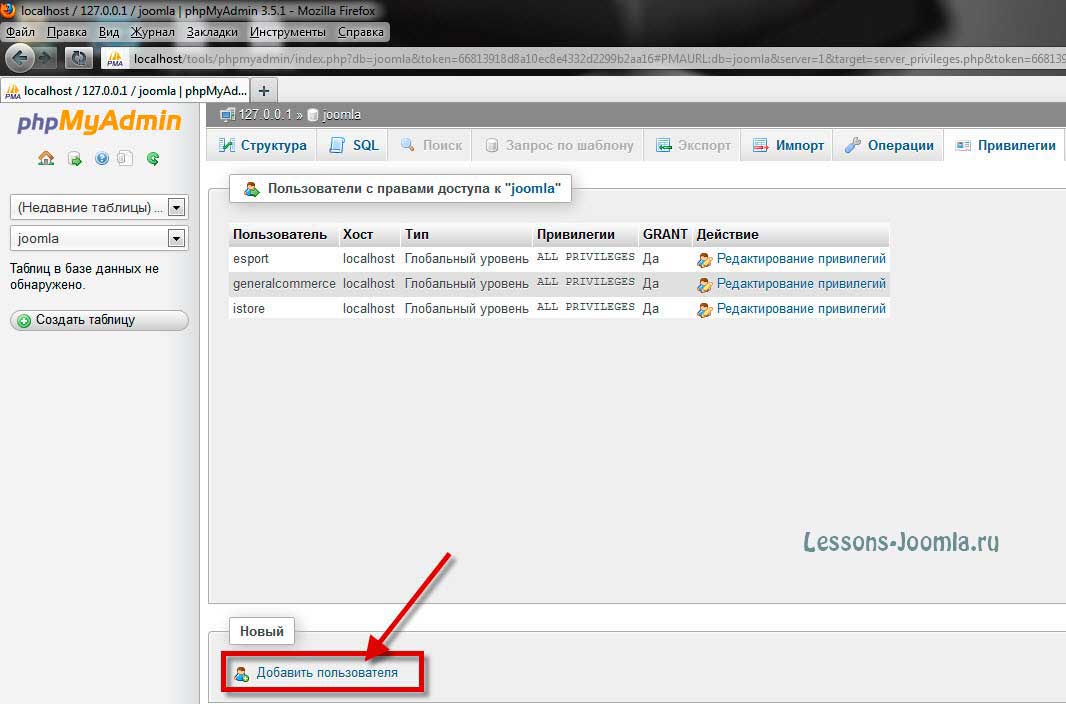Expand the recent tables dropdown
The image size is (1066, 704).
pyautogui.click(x=99, y=207)
